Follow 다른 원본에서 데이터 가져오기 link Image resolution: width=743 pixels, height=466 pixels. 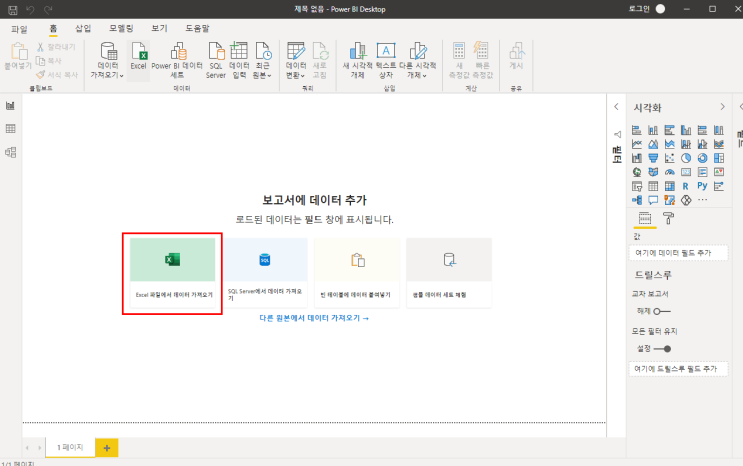(x=314, y=318)
